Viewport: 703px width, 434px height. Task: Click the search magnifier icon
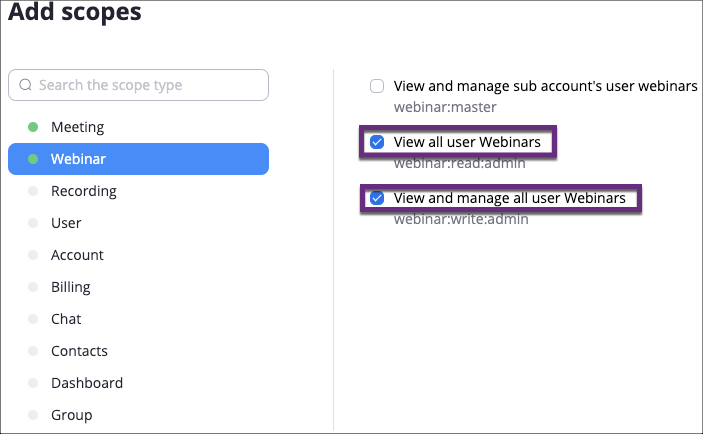point(26,85)
